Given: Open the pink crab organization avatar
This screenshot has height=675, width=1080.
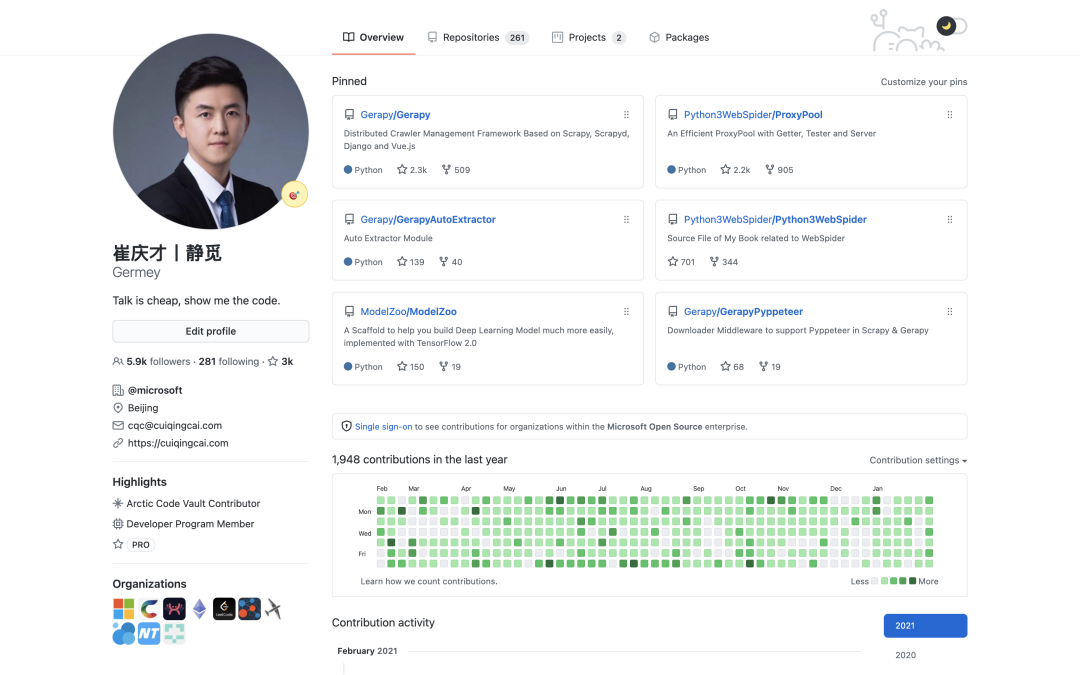Looking at the screenshot, I should click(174, 609).
